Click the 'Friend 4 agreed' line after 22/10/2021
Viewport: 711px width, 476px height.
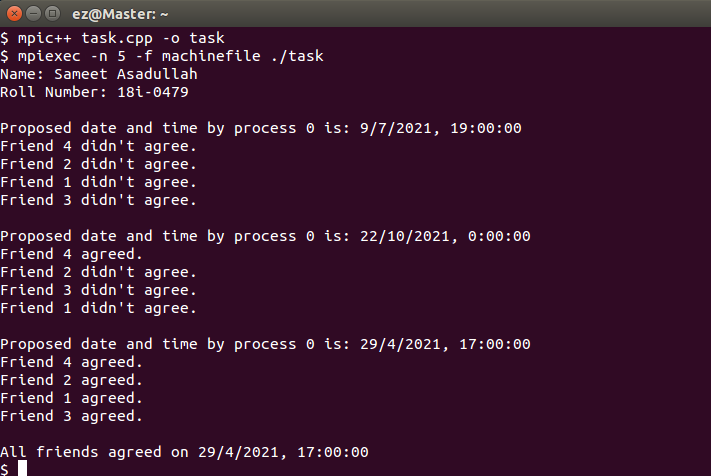71,254
